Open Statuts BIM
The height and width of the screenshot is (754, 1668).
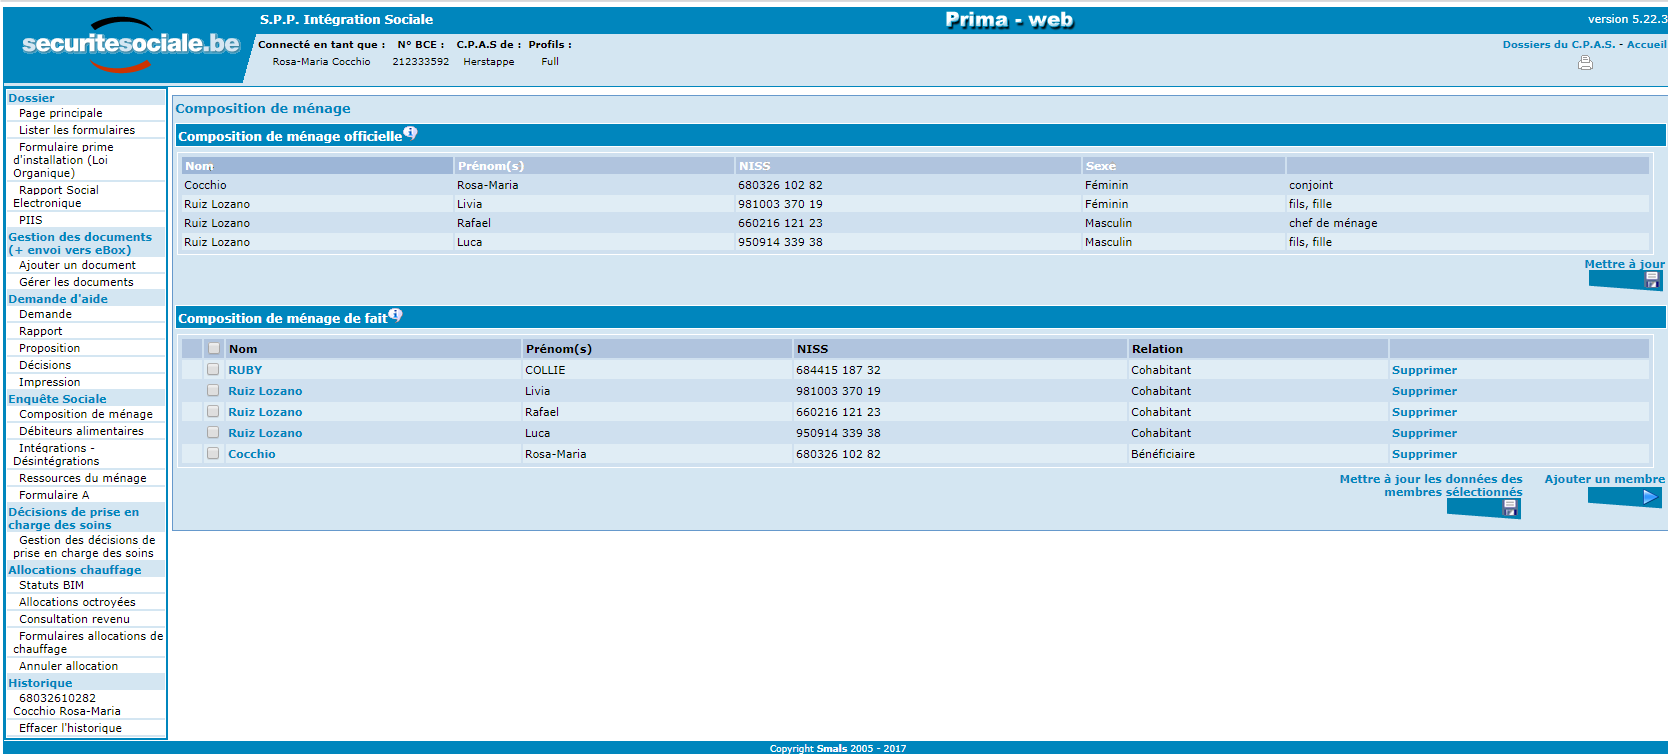[51, 585]
